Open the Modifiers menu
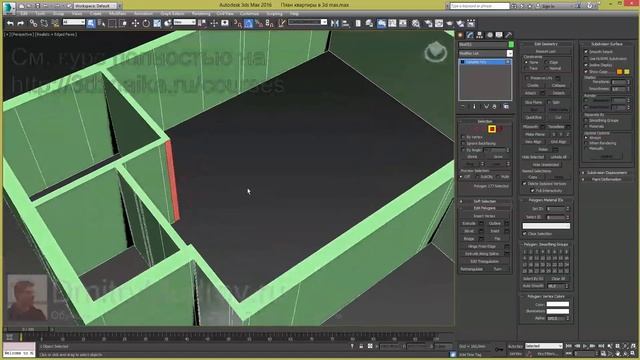640x360 pixels. [117, 14]
